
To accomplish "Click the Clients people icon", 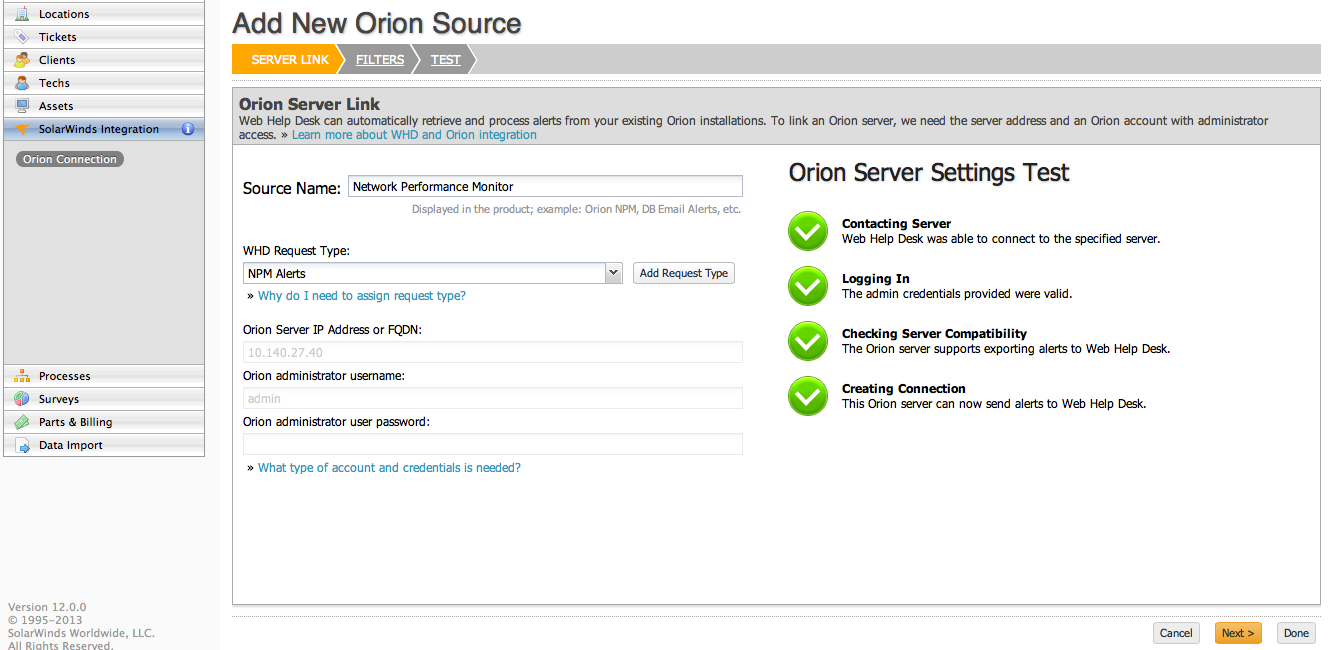I will [x=22, y=60].
